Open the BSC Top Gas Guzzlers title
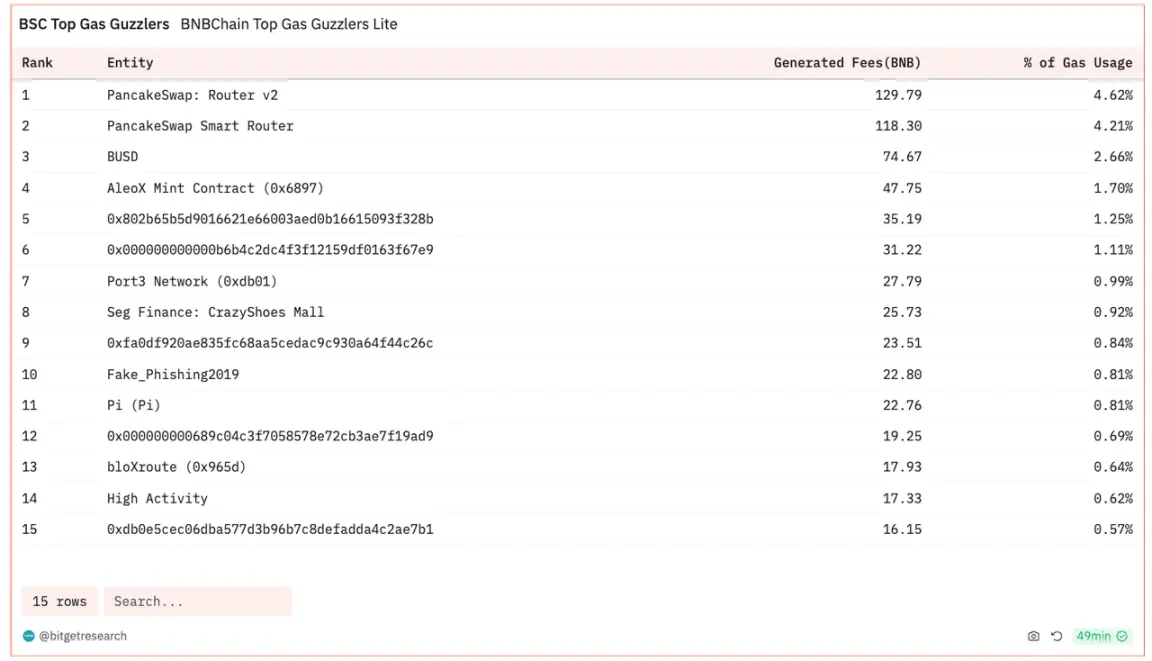This screenshot has height=661, width=1152. 94,24
